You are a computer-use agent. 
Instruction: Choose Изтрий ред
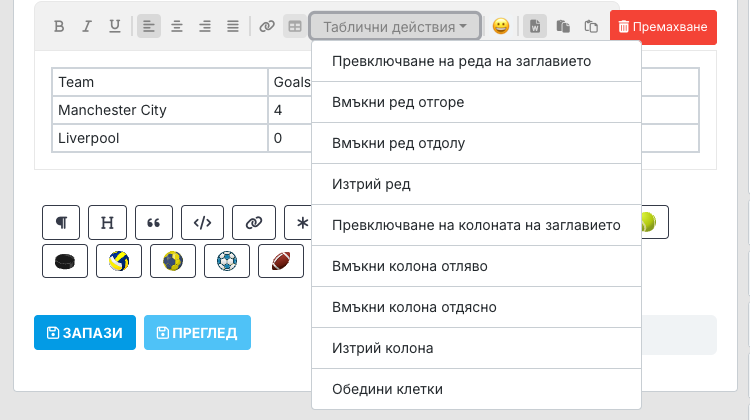pyautogui.click(x=476, y=184)
